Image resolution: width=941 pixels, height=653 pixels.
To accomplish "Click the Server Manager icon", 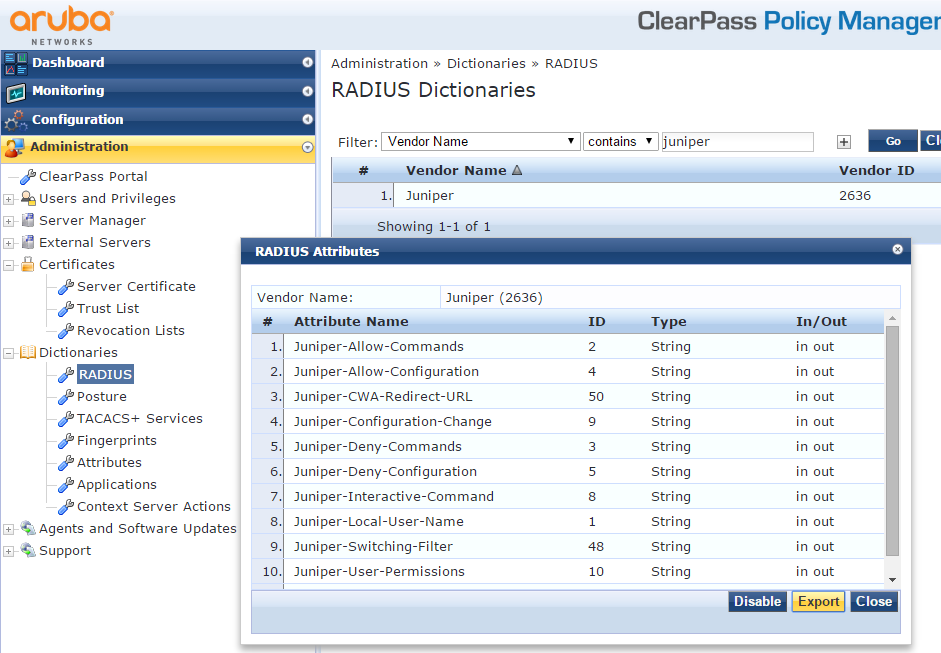I will [x=28, y=220].
